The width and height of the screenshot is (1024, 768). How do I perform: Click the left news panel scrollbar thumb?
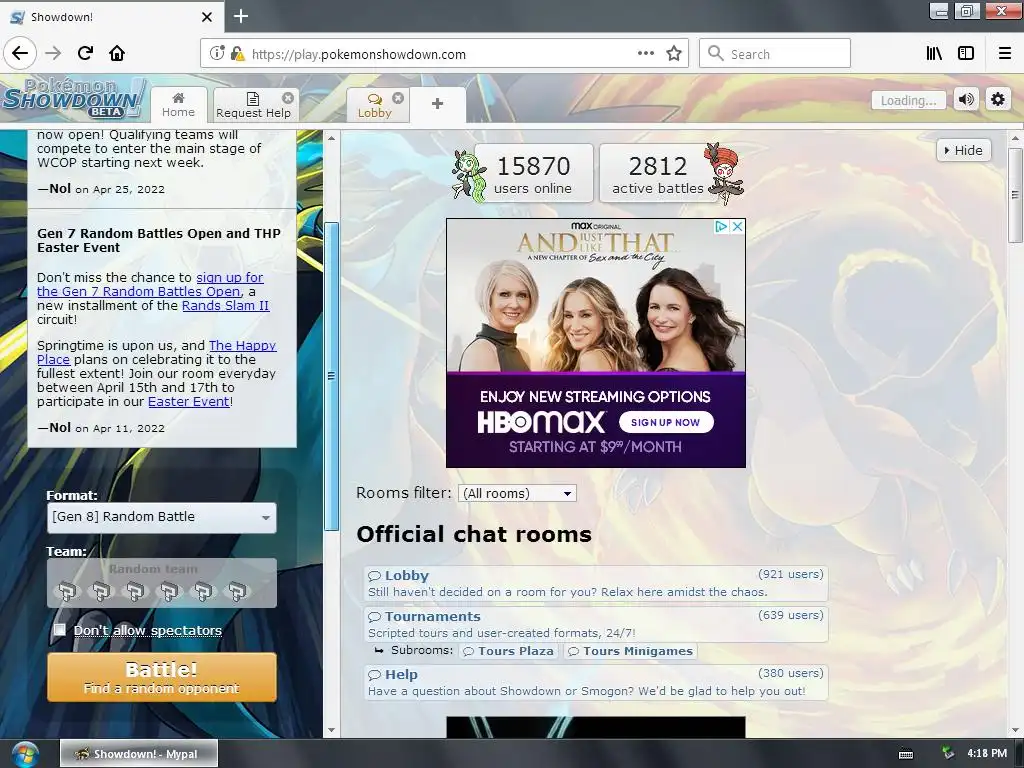[331, 376]
